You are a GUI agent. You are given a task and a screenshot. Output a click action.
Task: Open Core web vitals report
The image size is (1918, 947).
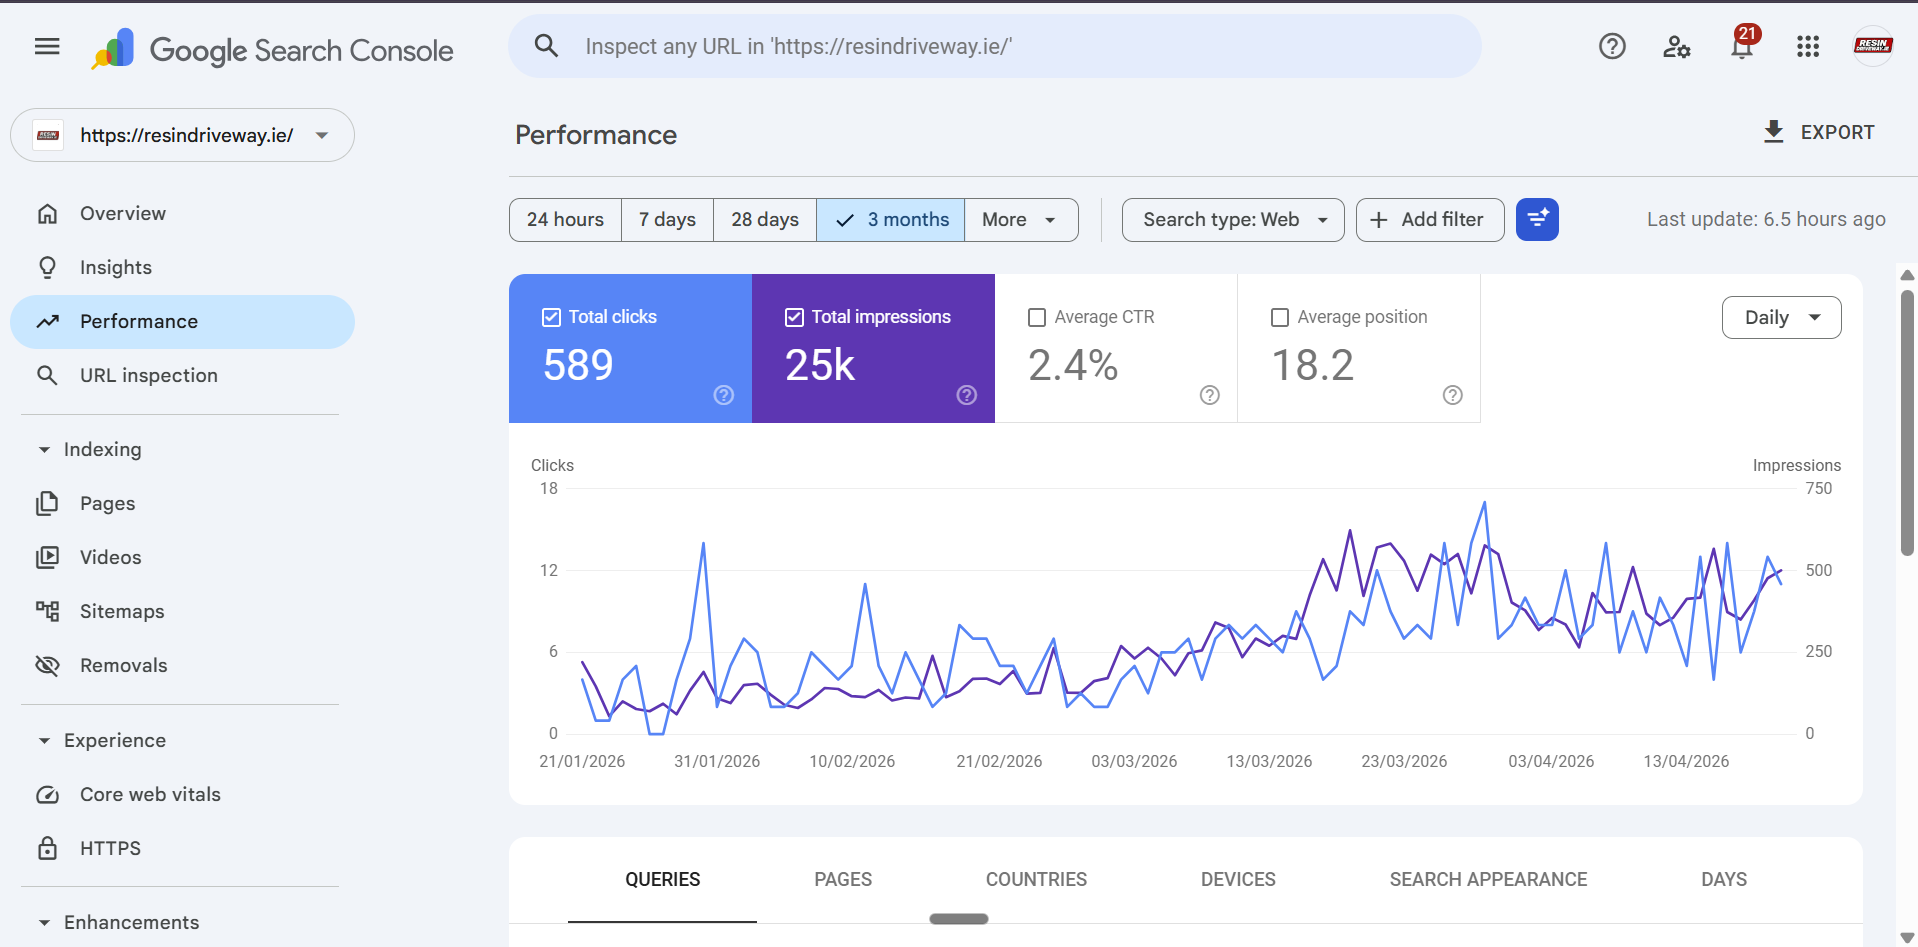[150, 794]
